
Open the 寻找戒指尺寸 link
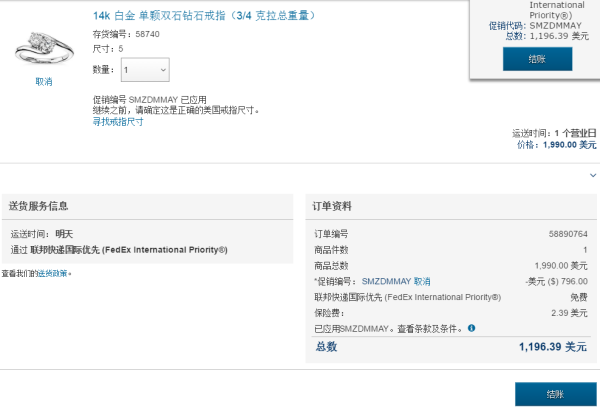pyautogui.click(x=118, y=122)
